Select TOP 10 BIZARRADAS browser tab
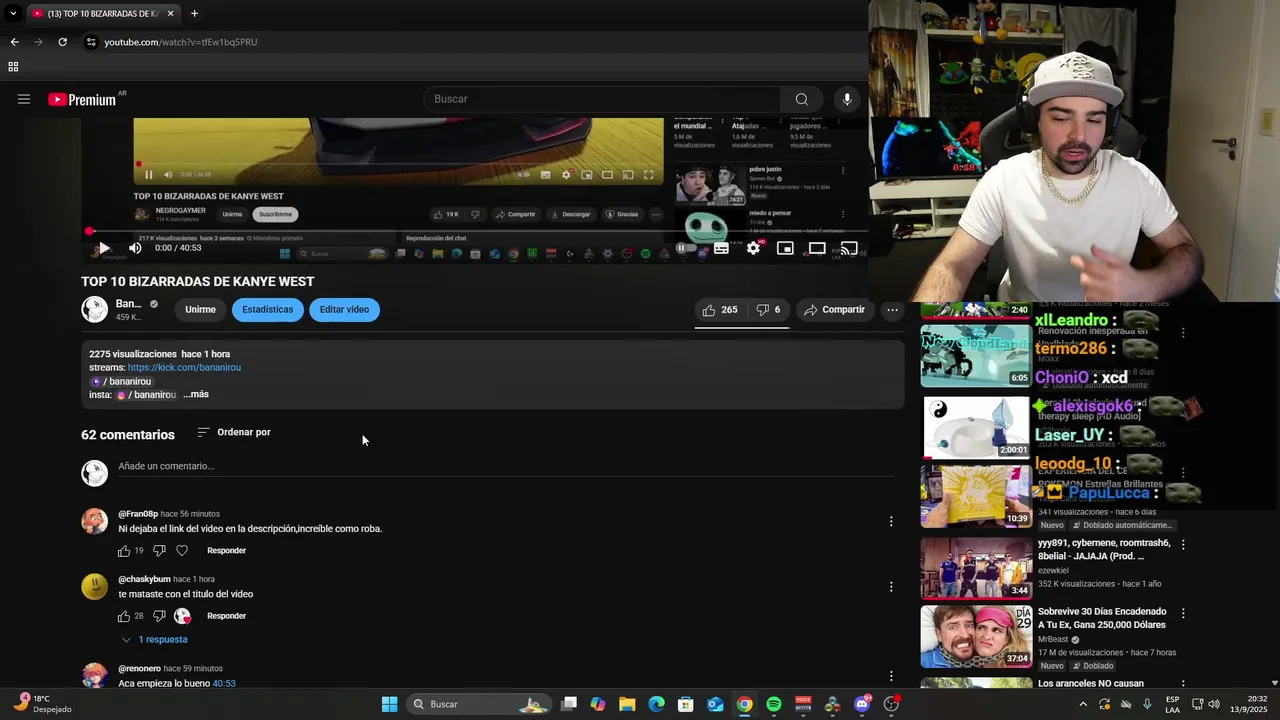 (102, 13)
